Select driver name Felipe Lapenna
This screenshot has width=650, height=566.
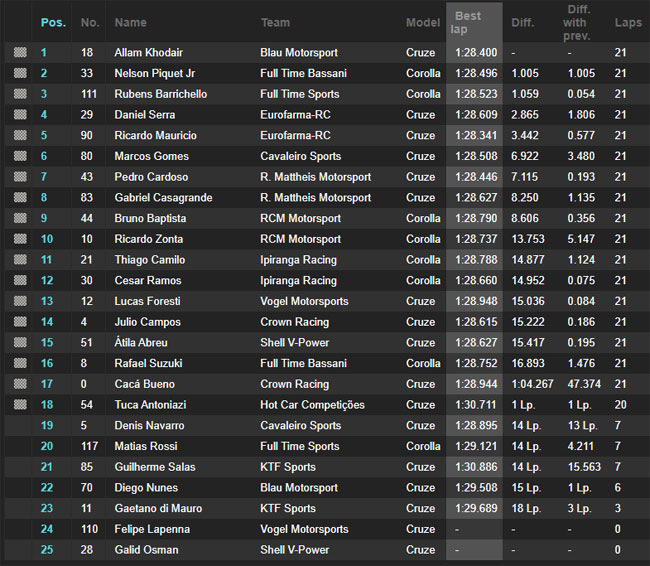(x=152, y=529)
